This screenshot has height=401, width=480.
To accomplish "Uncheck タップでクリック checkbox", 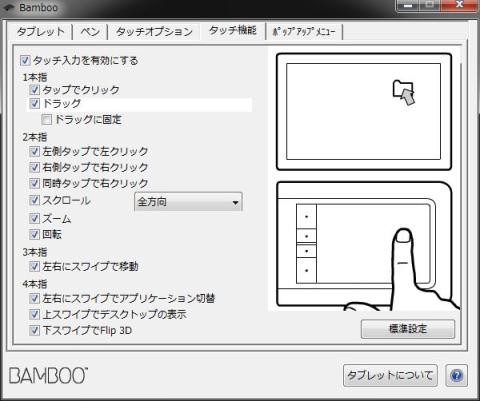I will [35, 90].
